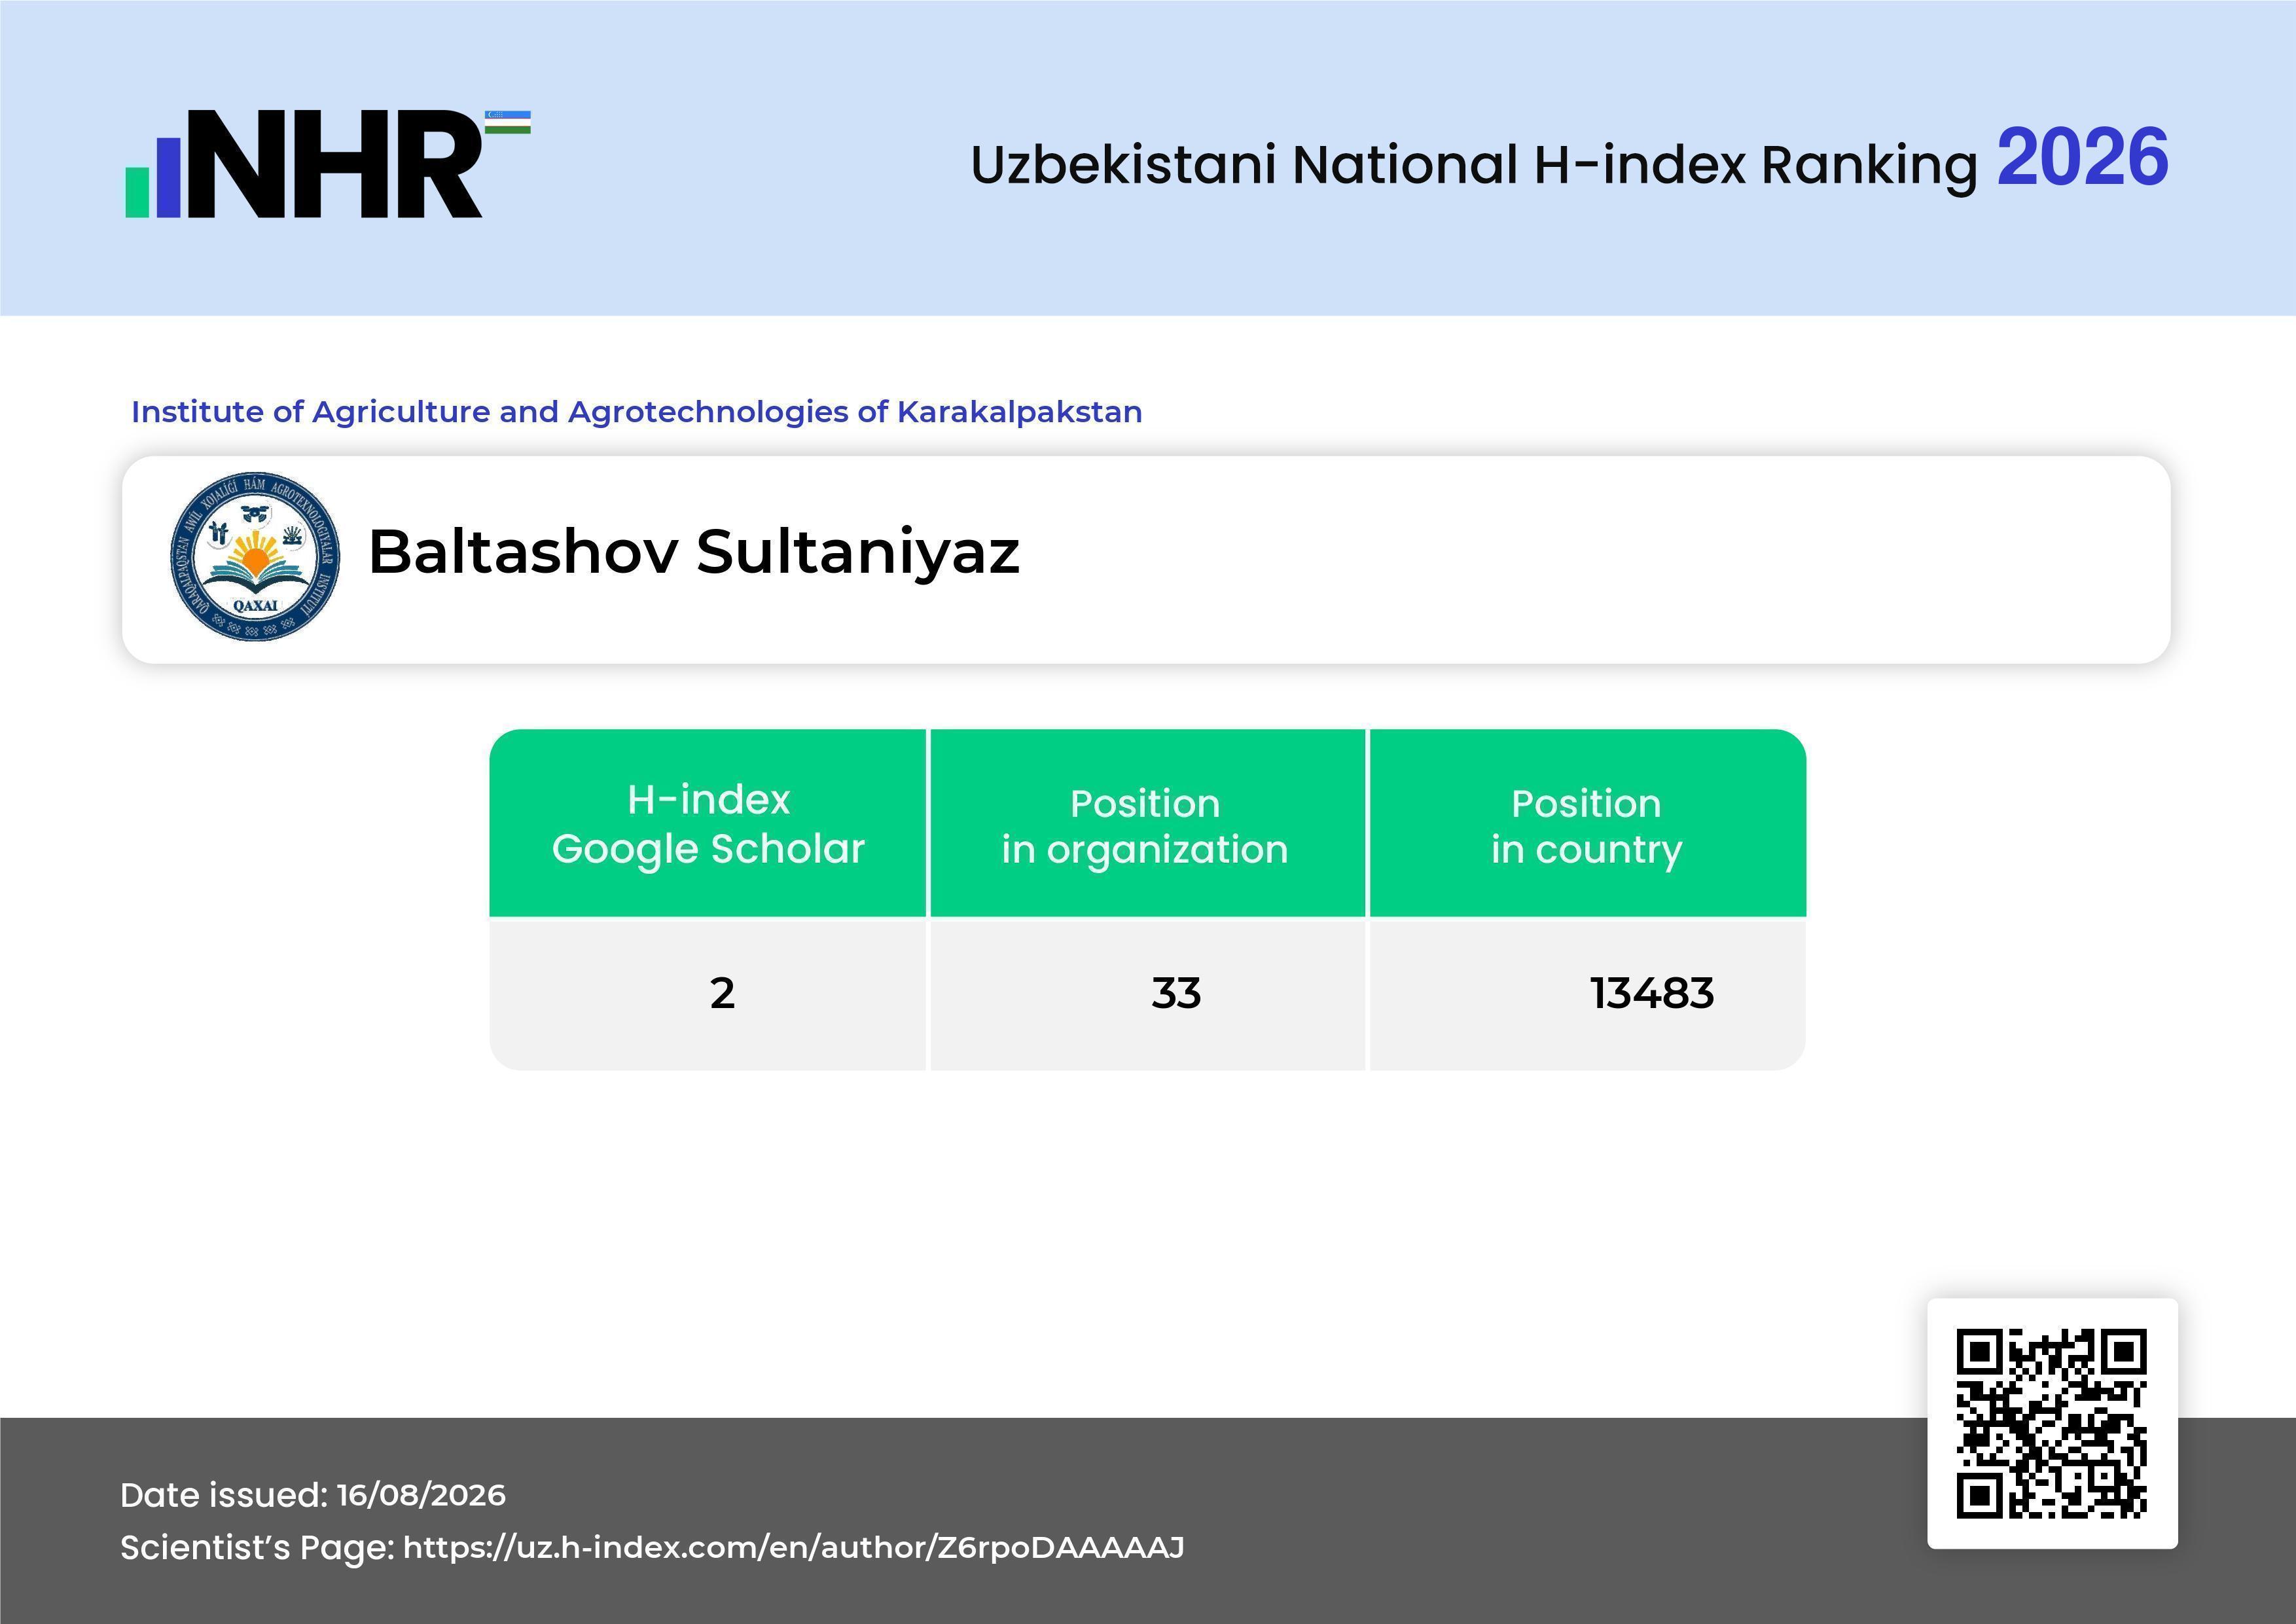Click the QR code
The width and height of the screenshot is (2296, 1624).
click(2052, 1423)
